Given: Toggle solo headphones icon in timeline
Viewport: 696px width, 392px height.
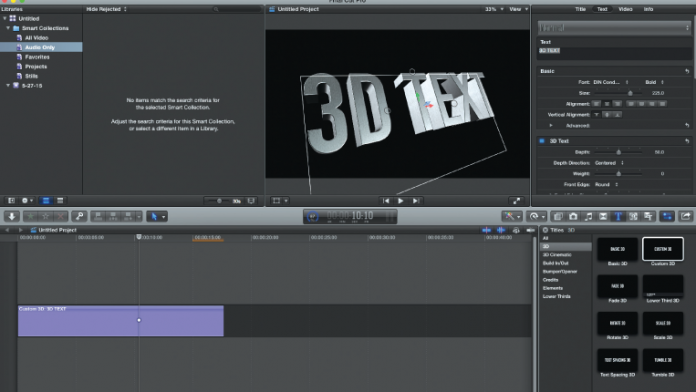Looking at the screenshot, I should coord(516,230).
